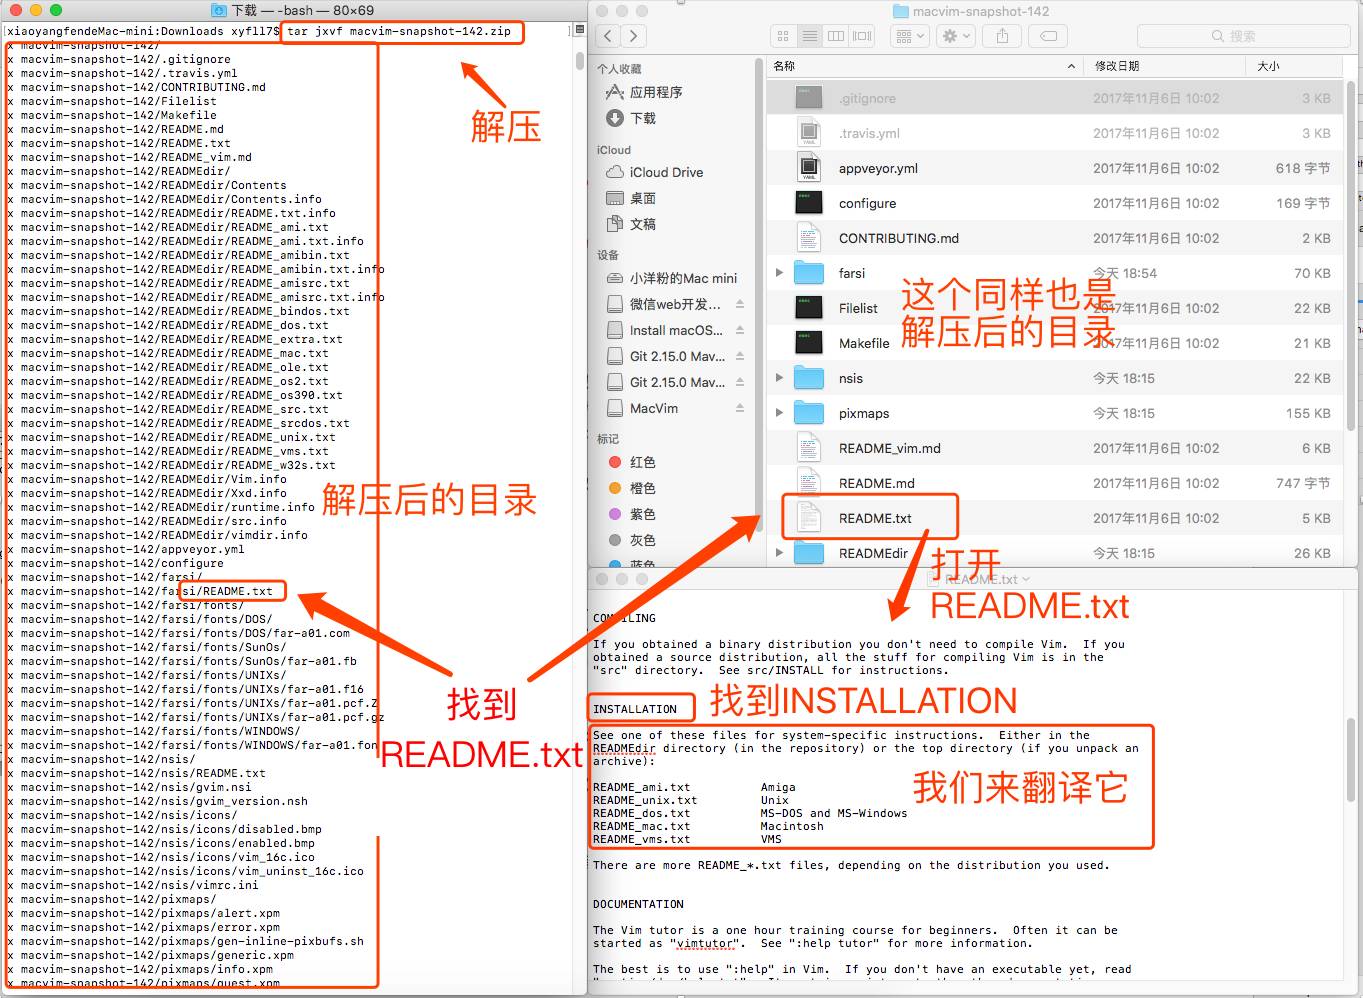Sort by 名称 column header
Viewport: 1363px width, 998px height.
924,66
